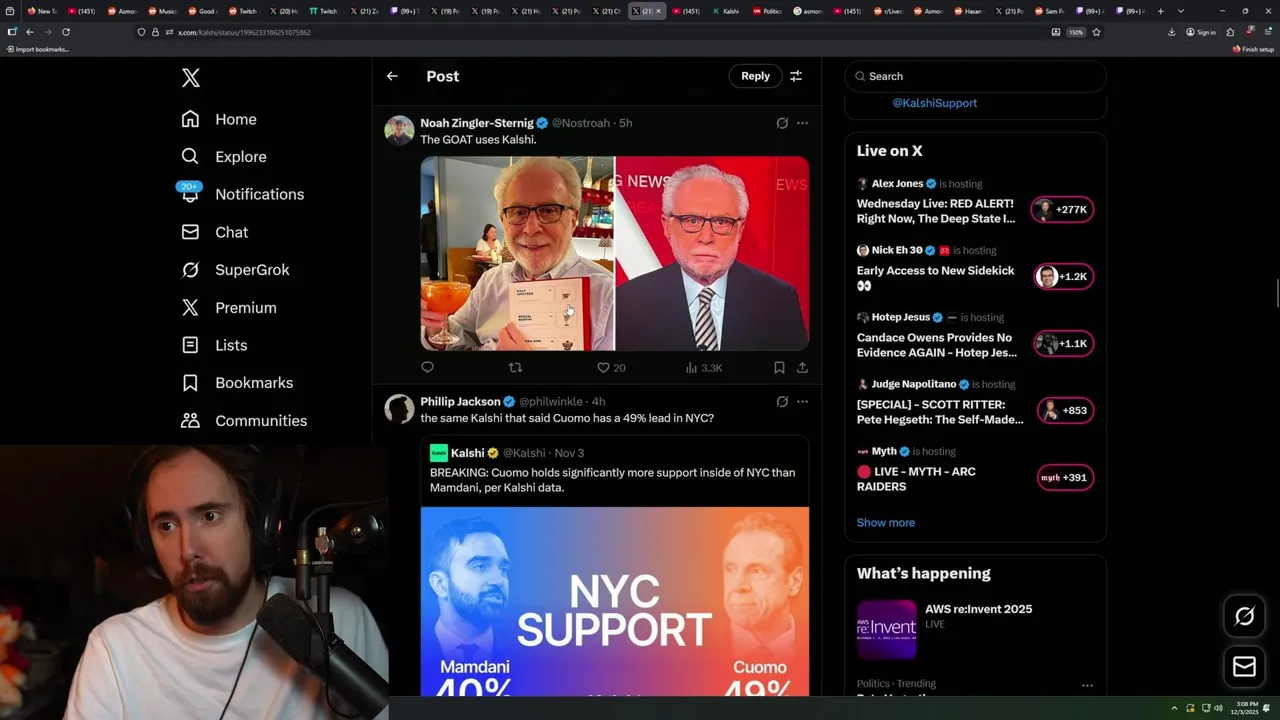Open more options on Phillip's post
This screenshot has width=1280, height=720.
(802, 402)
